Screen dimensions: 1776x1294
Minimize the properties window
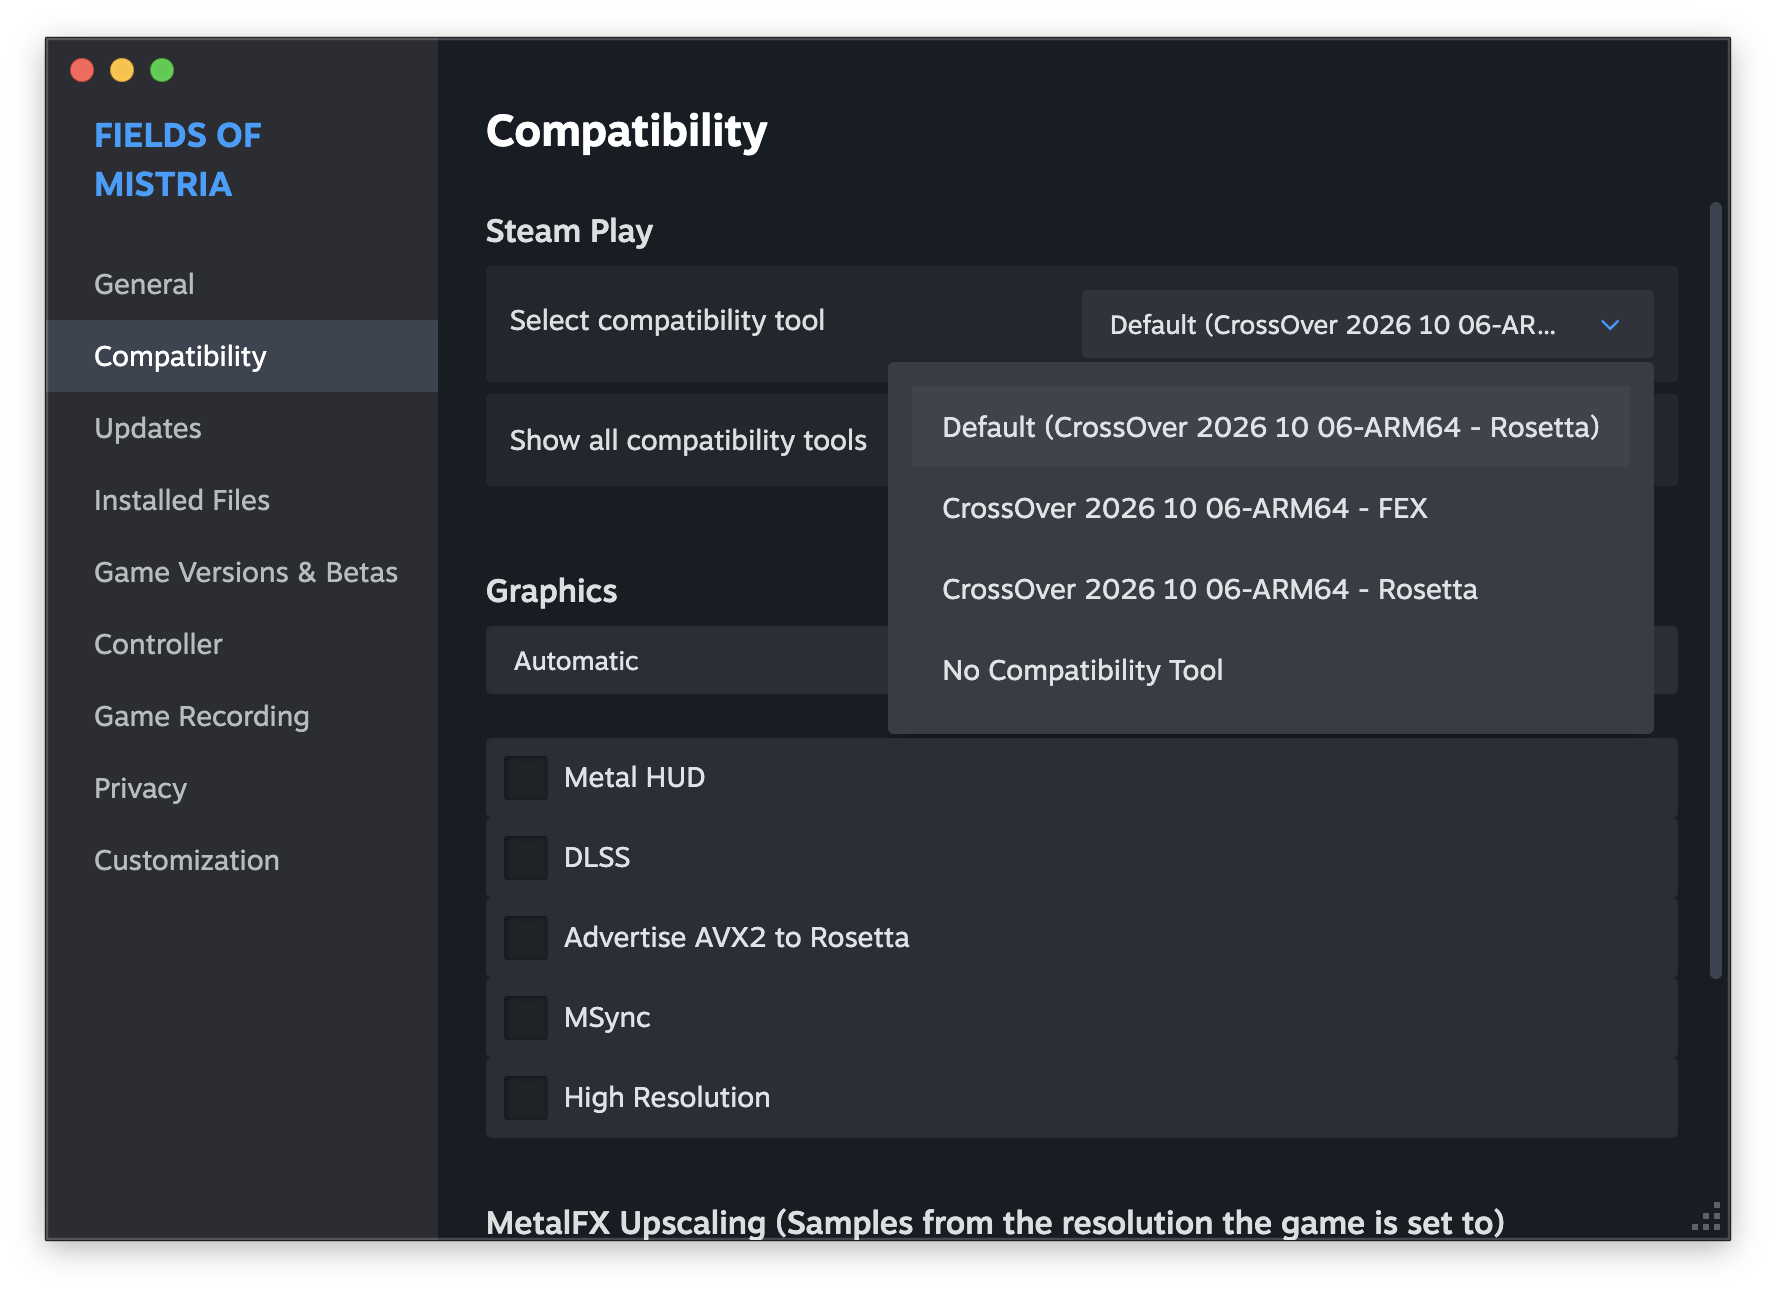pos(122,70)
